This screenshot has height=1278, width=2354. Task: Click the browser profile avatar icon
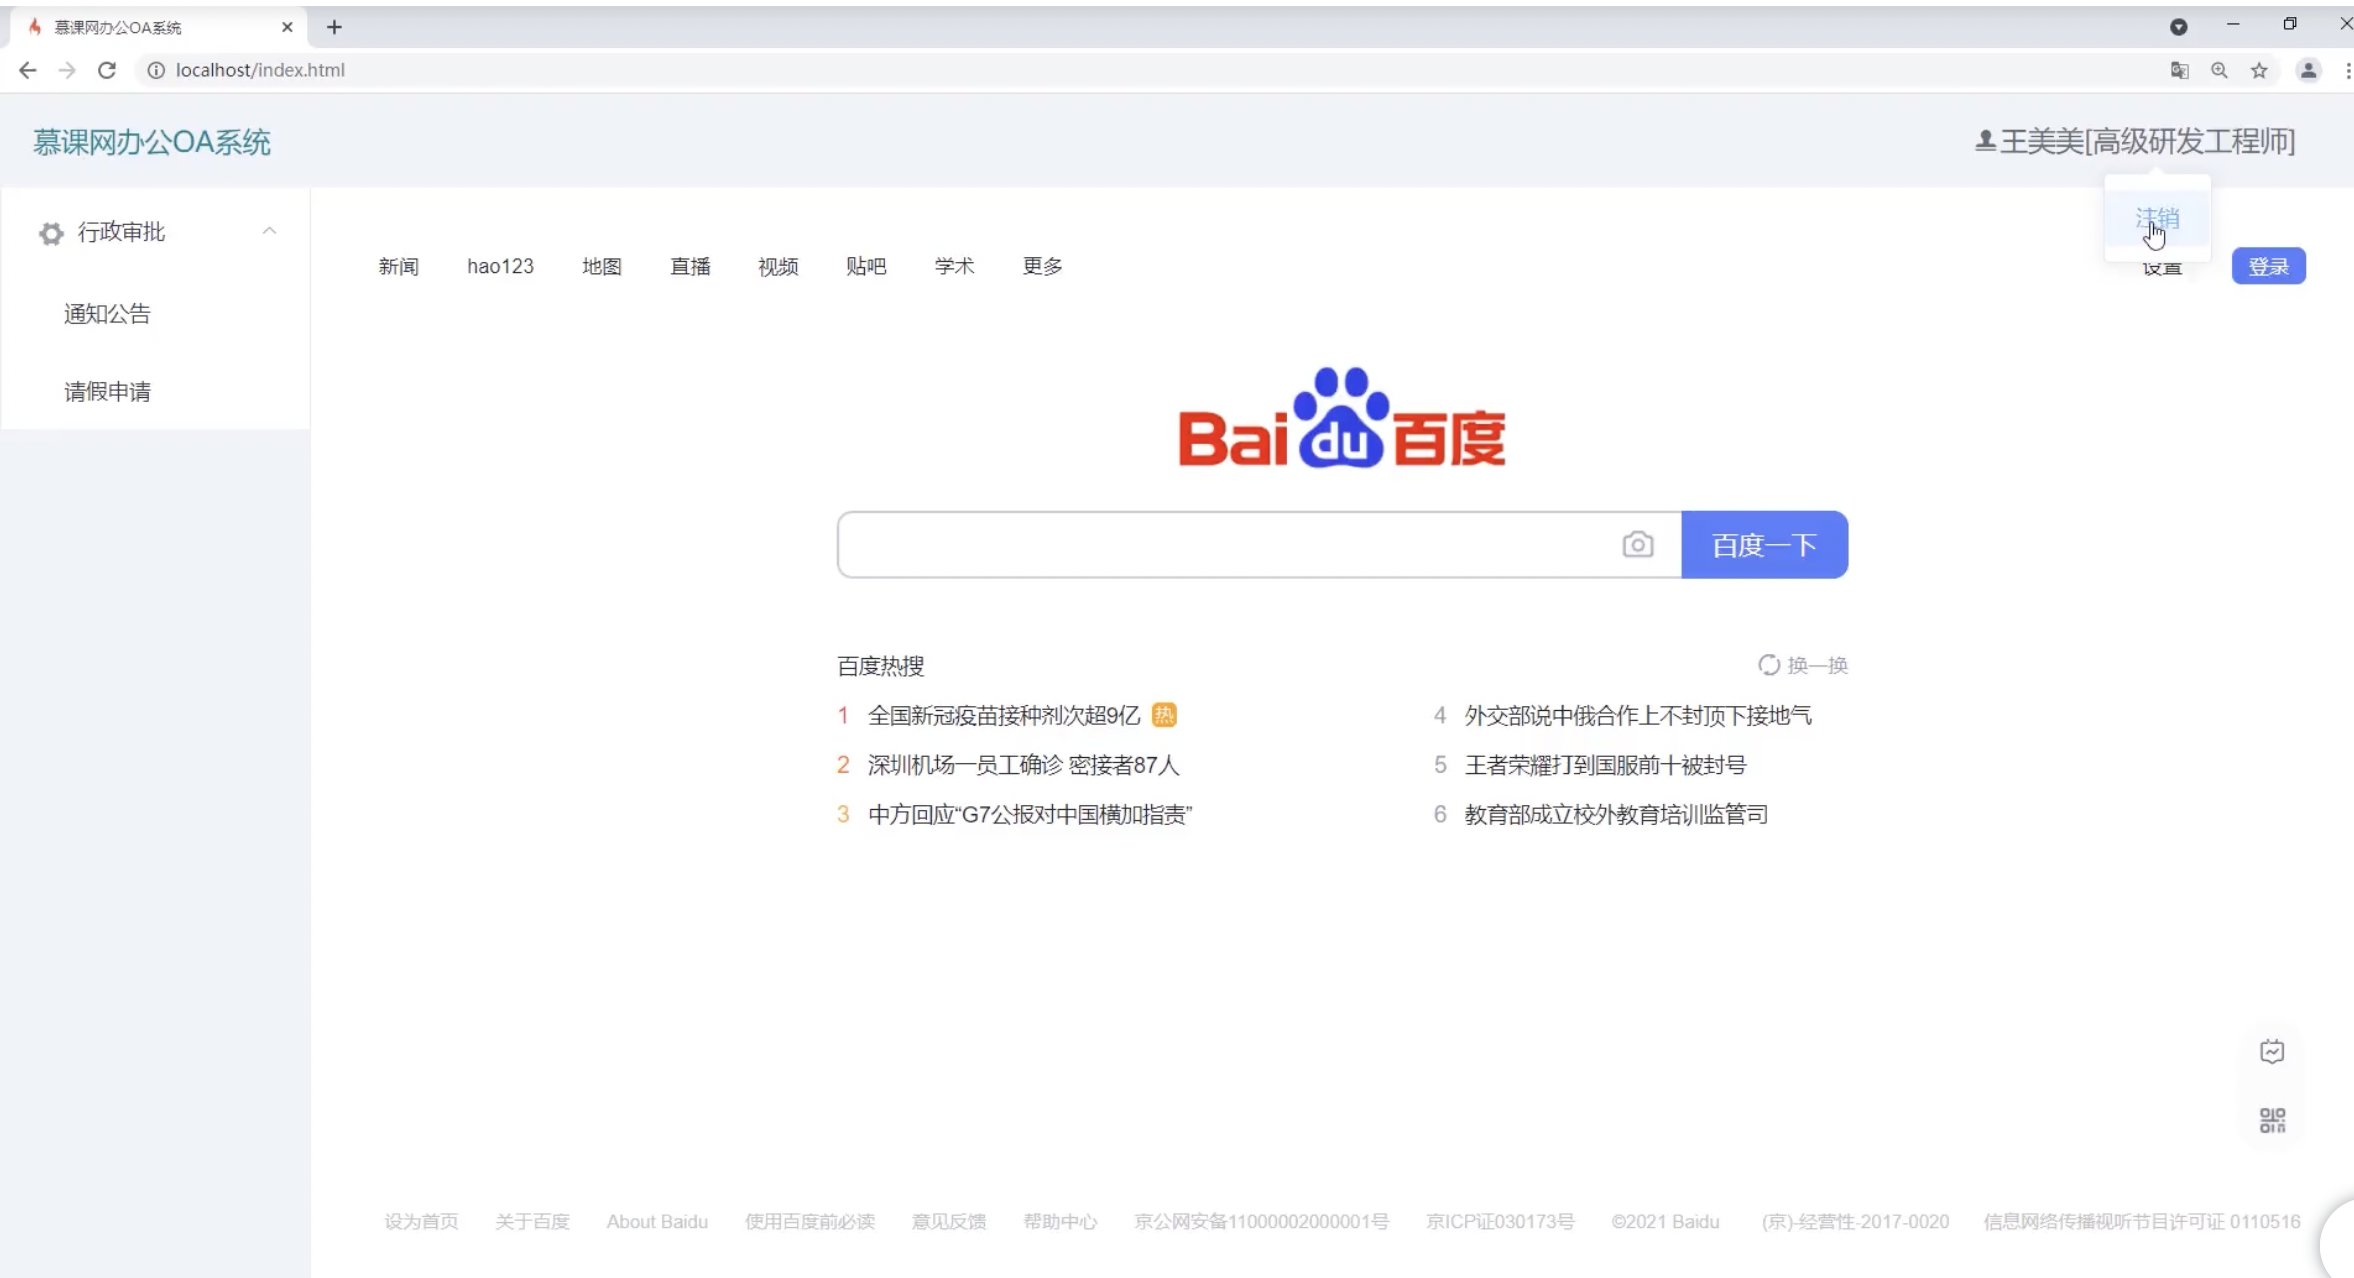(x=2308, y=70)
